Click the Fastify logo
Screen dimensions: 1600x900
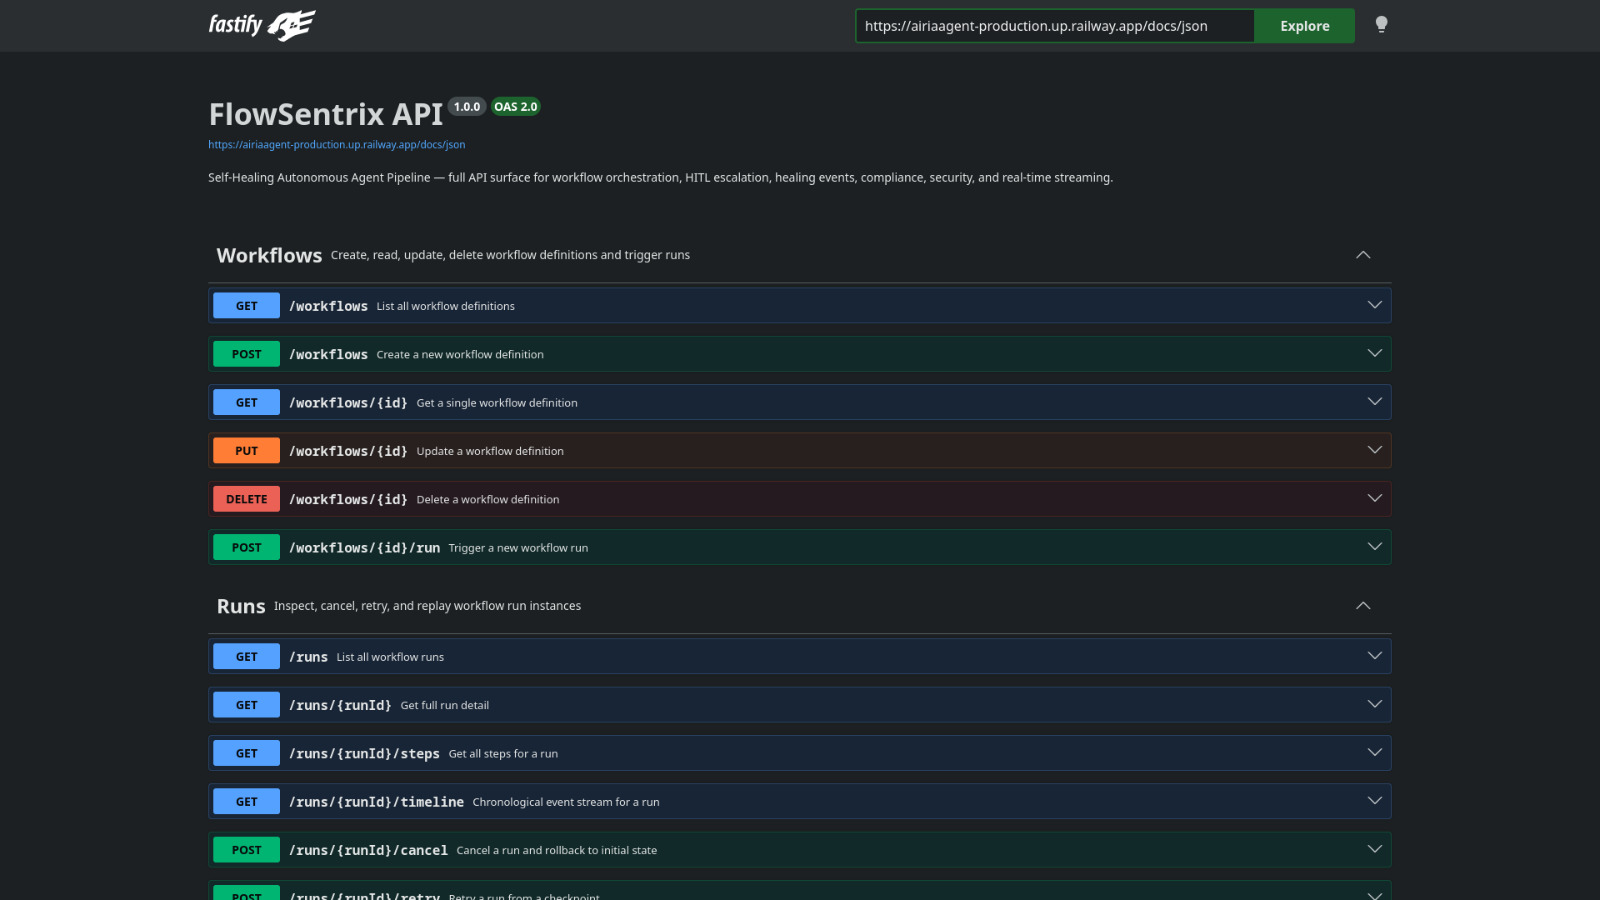(x=262, y=25)
